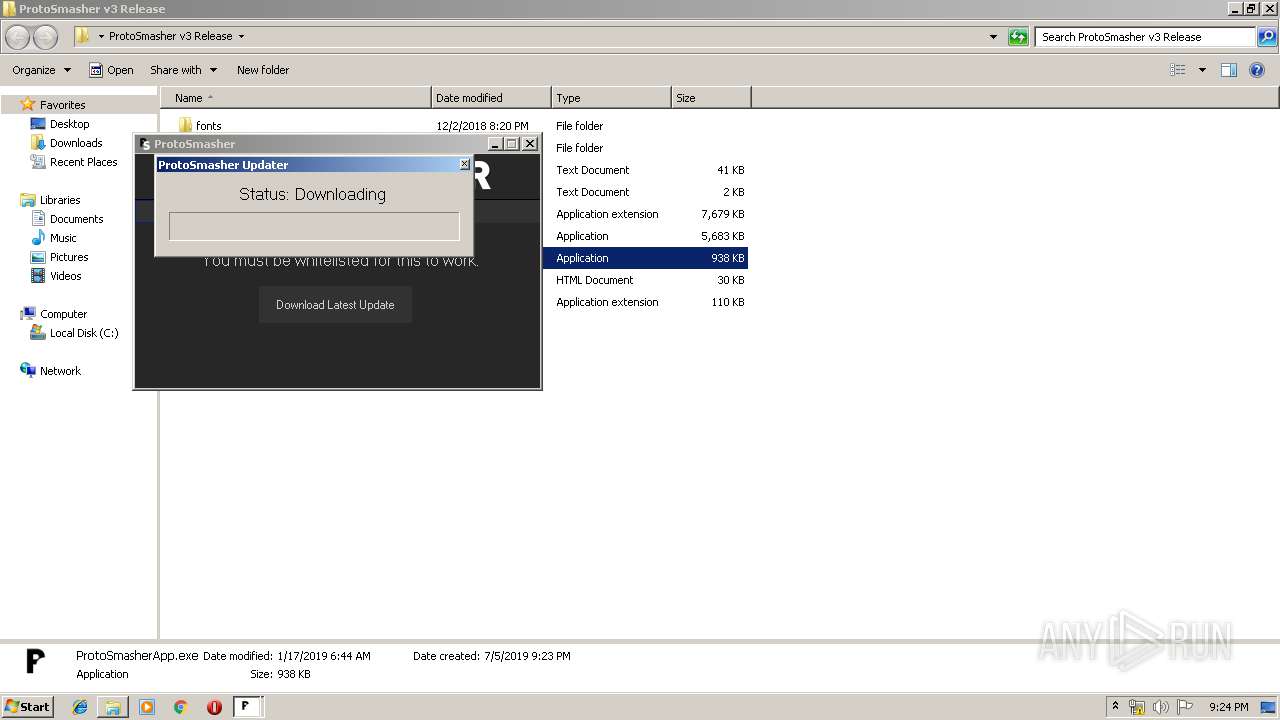Show hidden tray icons arrow
Screen dimensions: 1280x720
click(1115, 707)
